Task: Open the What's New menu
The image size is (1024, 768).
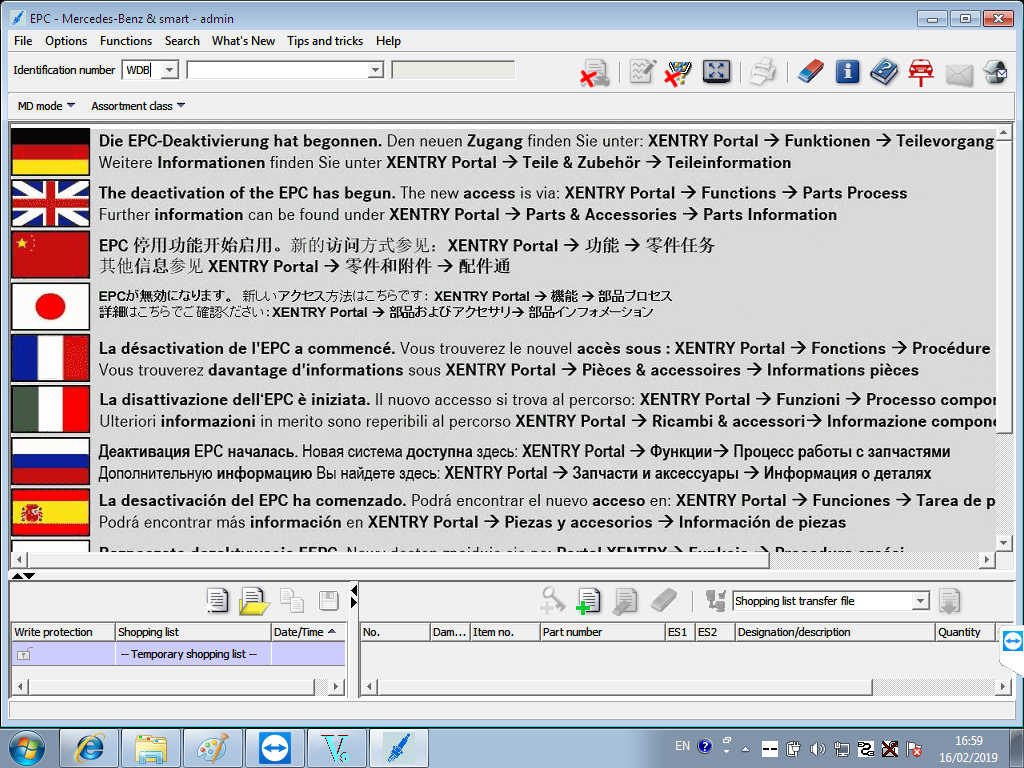Action: click(244, 40)
